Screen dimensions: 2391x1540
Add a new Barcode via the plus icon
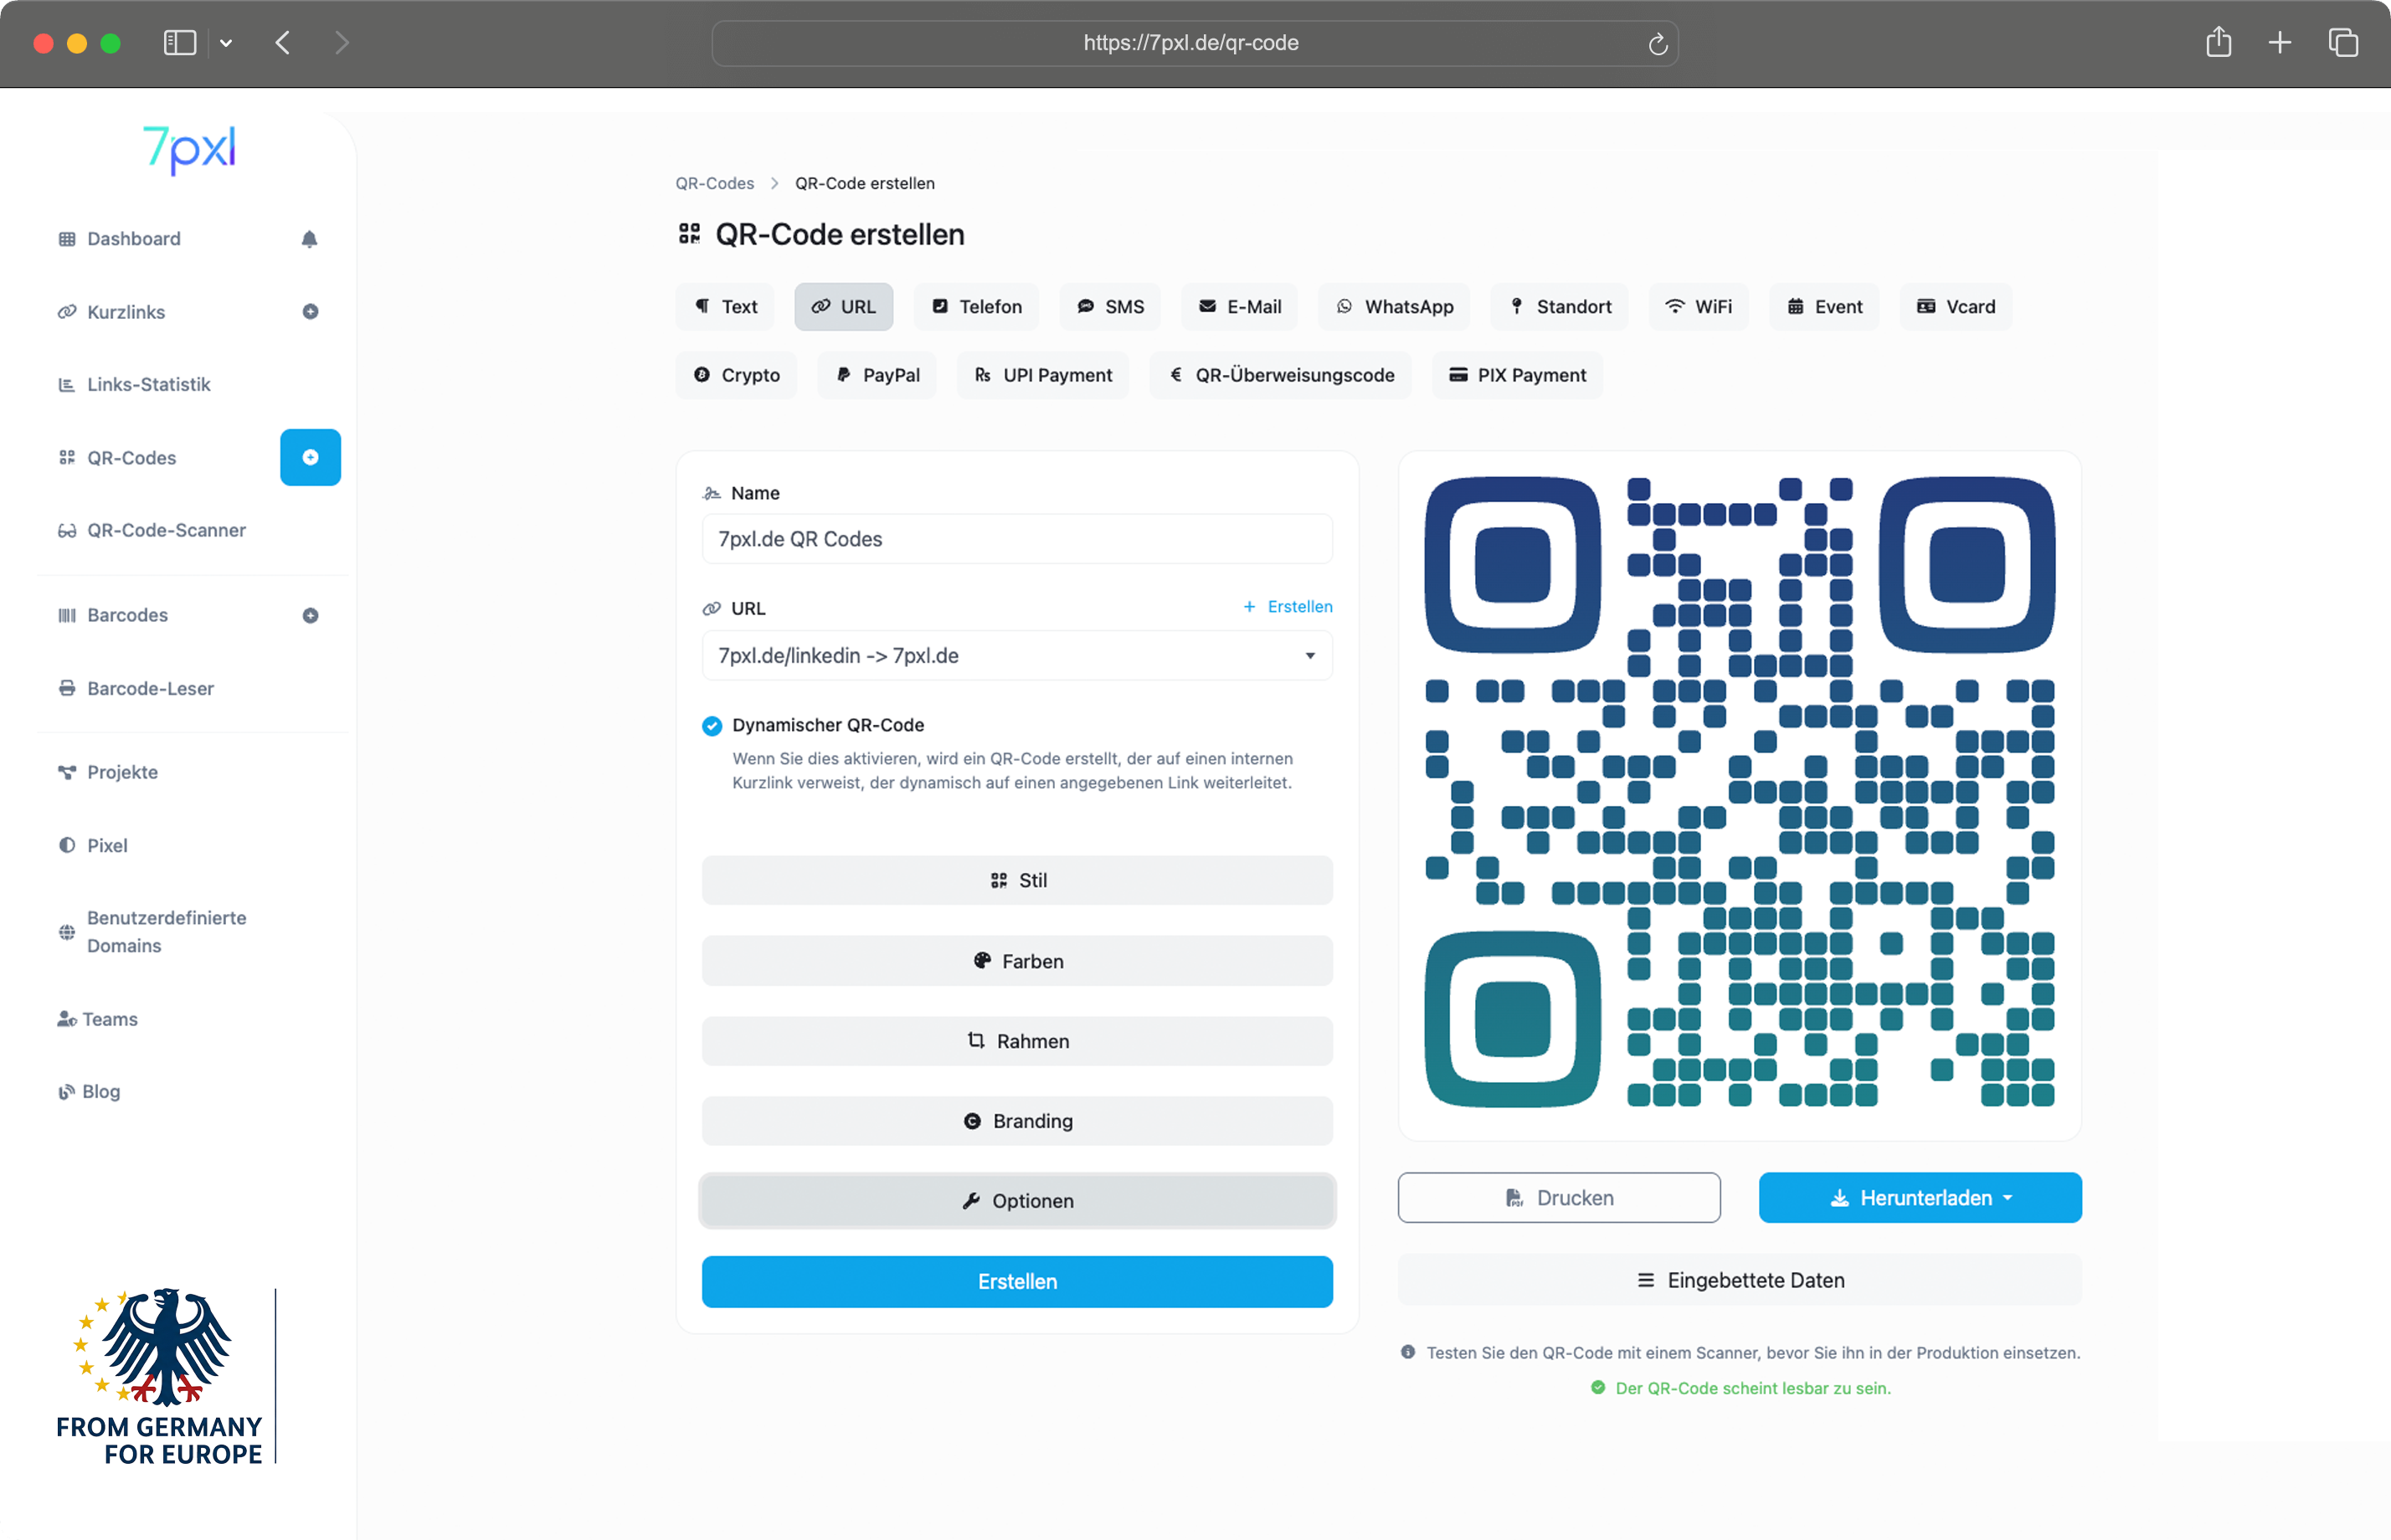[x=310, y=615]
